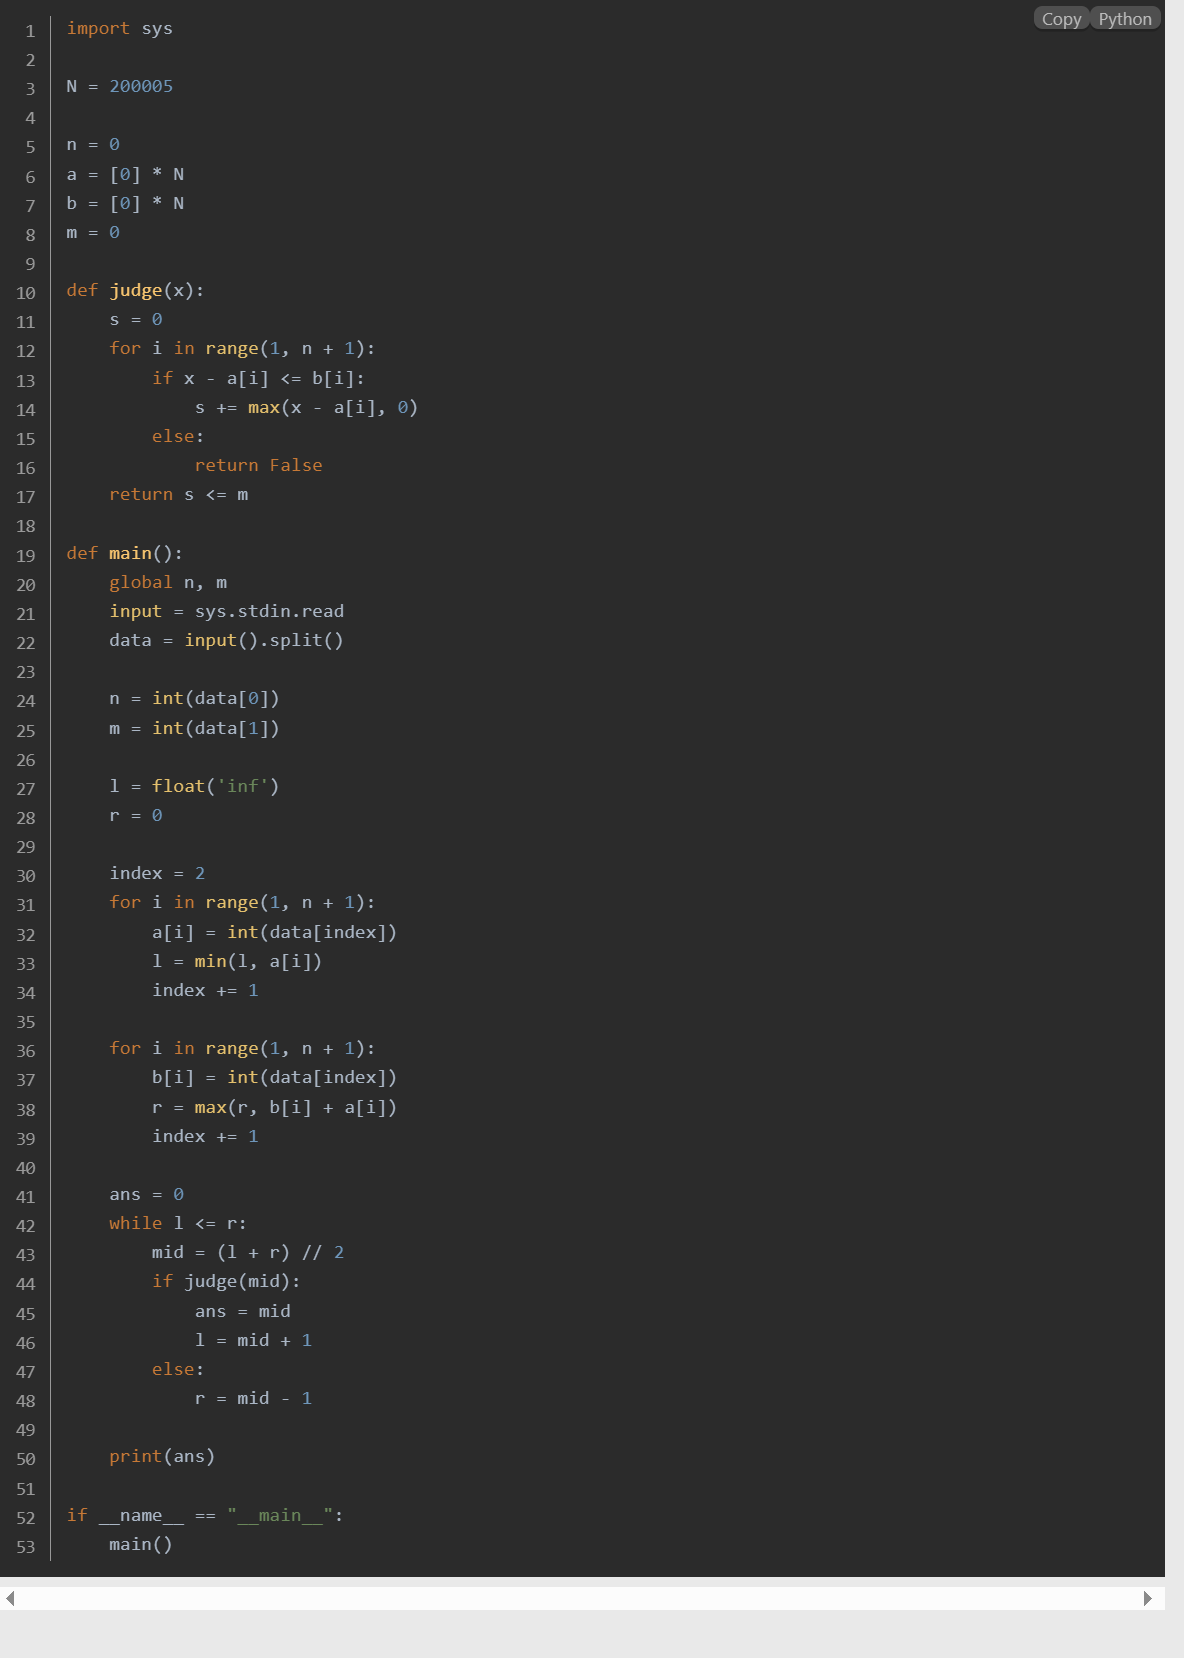The image size is (1184, 1658).
Task: Click 'ans = mid' line
Action: pyautogui.click(x=243, y=1311)
